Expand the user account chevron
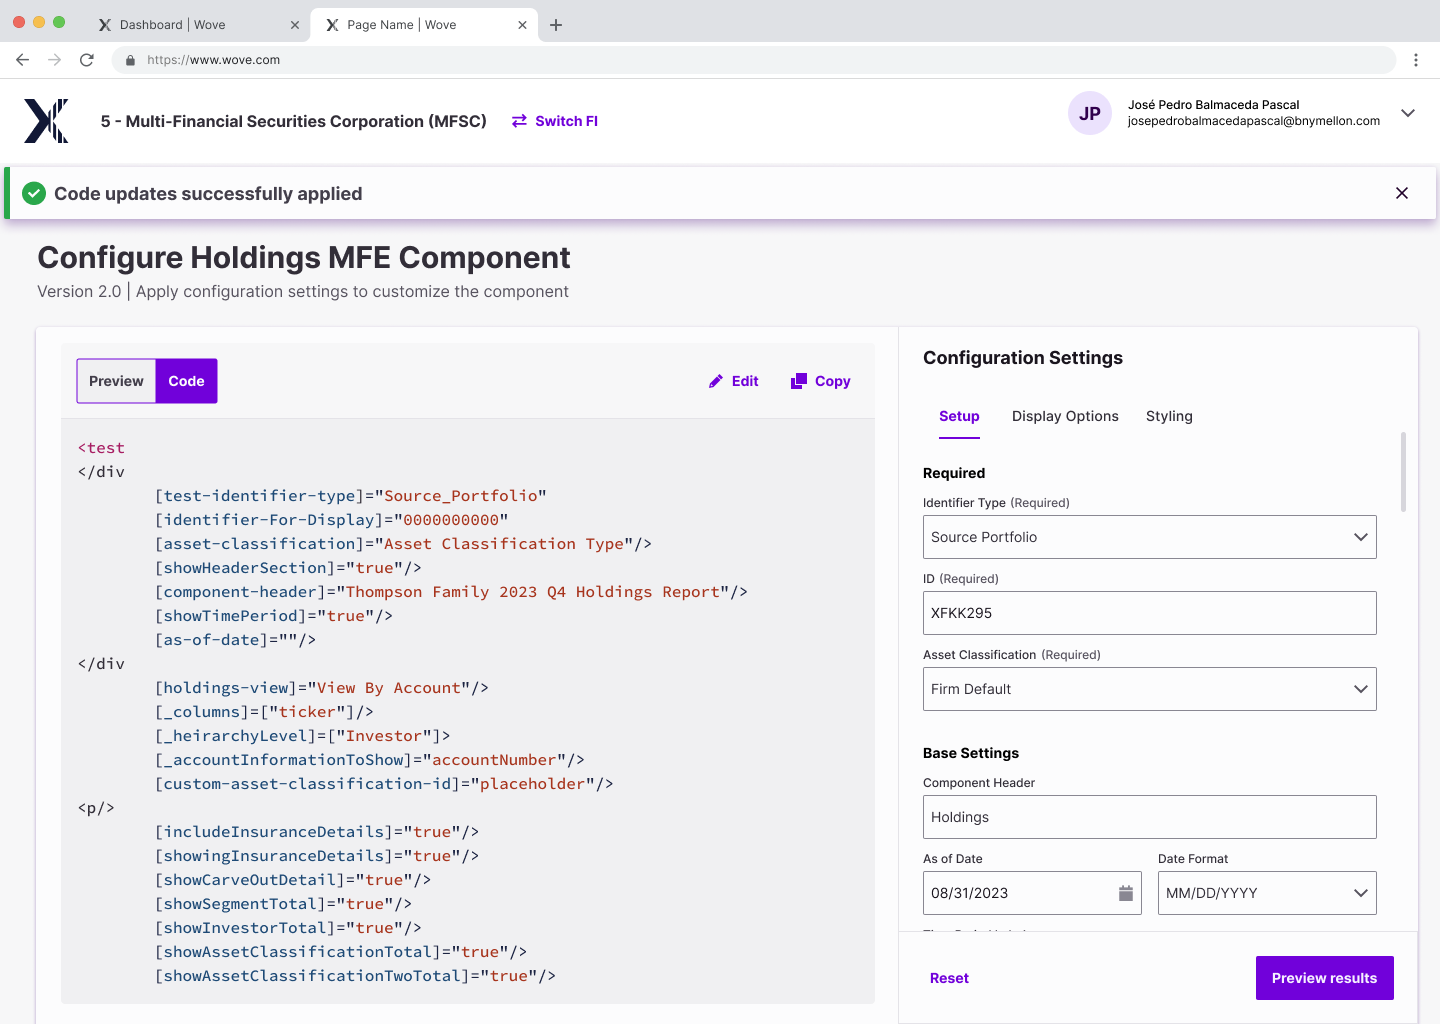 click(x=1408, y=113)
